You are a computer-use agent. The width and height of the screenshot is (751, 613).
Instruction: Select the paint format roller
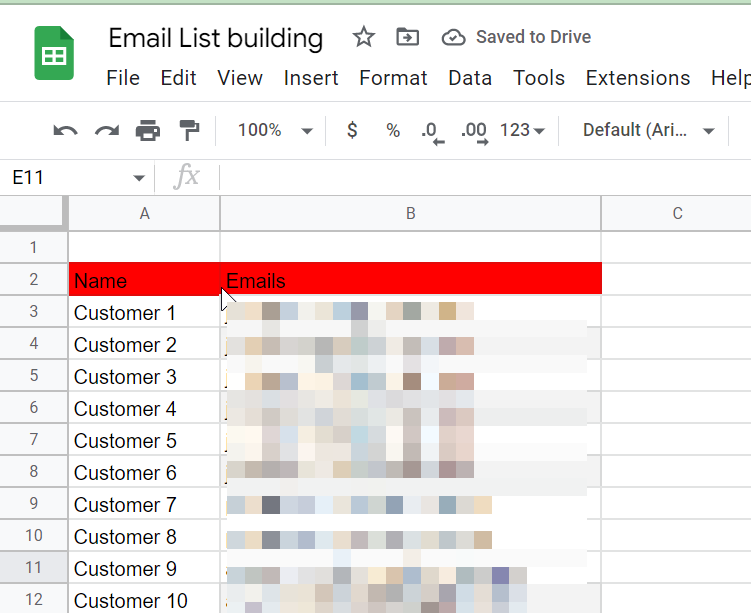(188, 131)
